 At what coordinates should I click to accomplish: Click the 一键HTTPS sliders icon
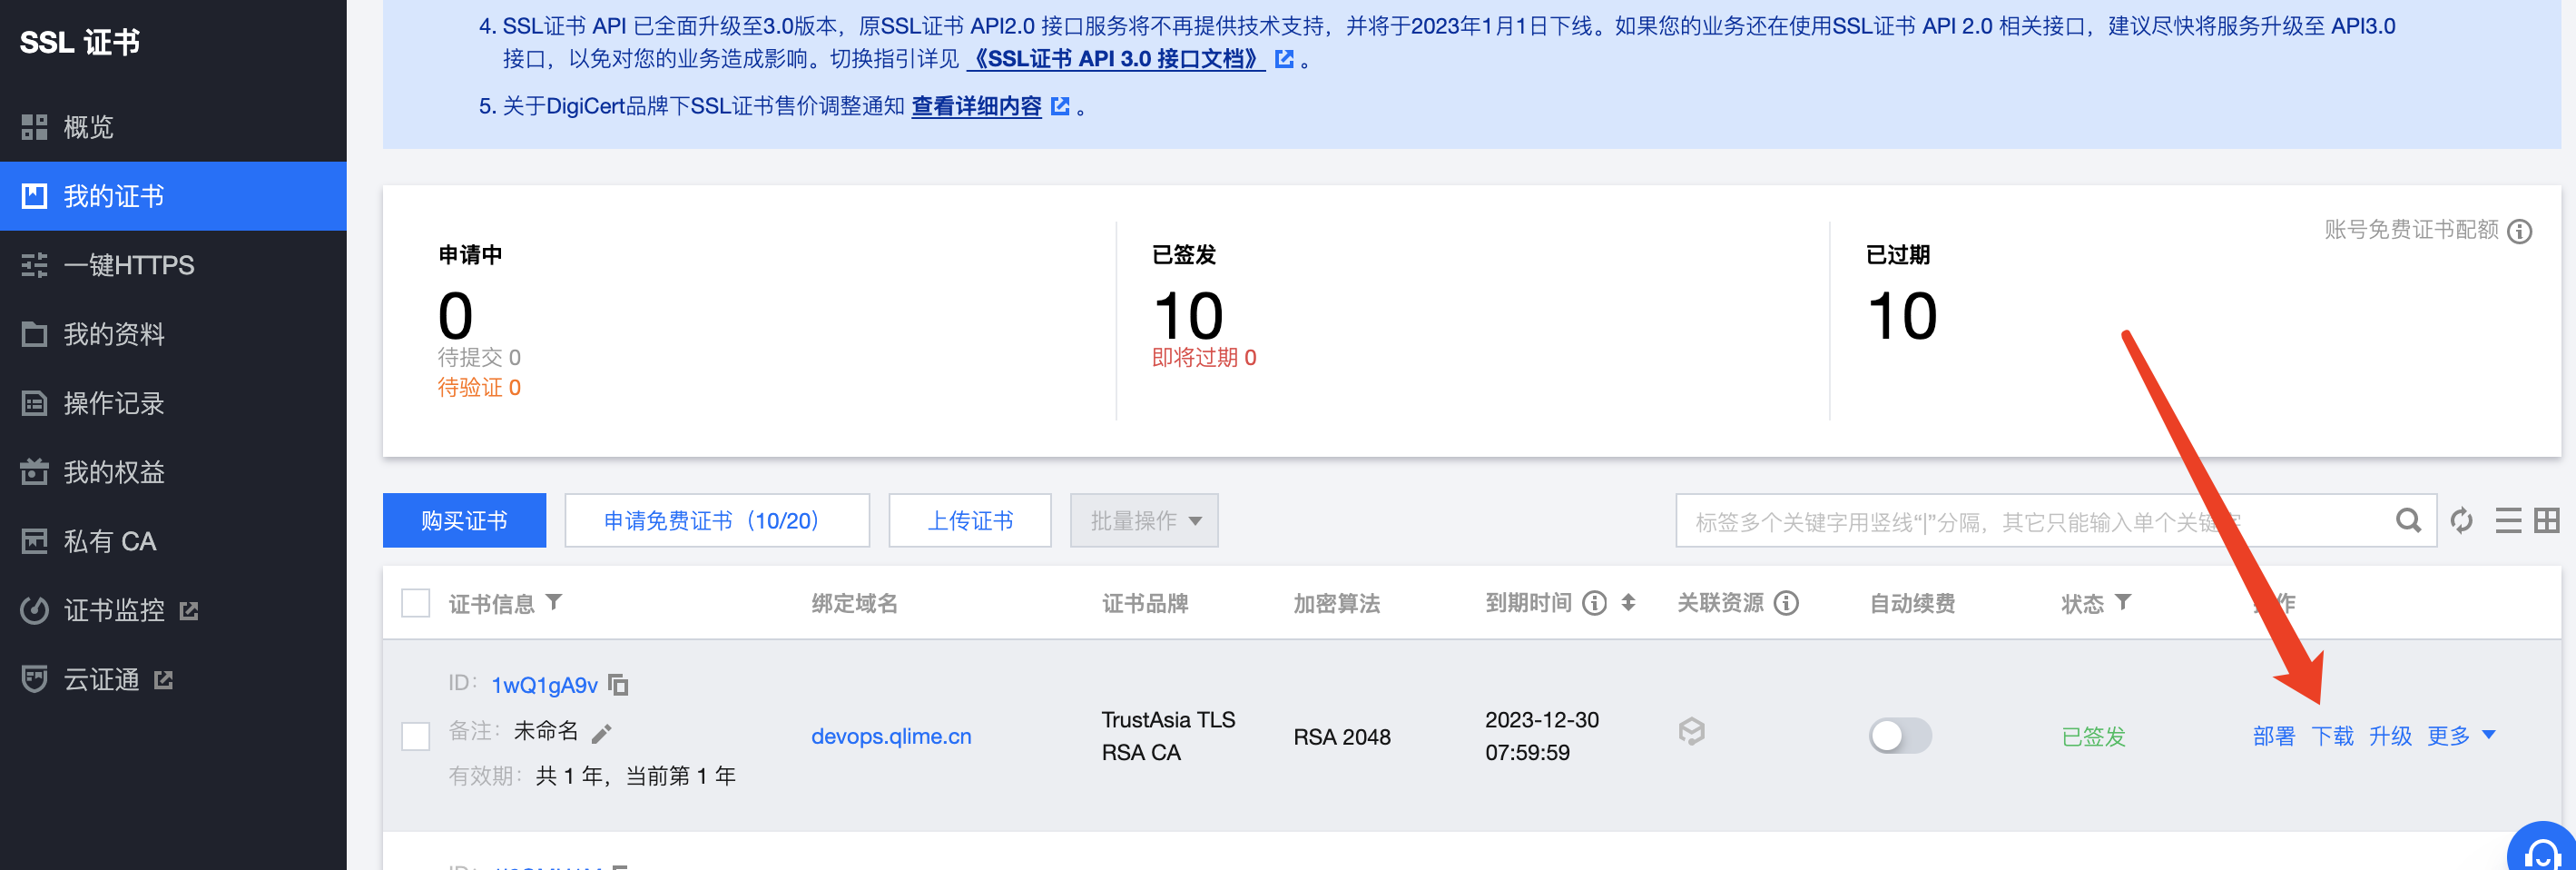[34, 265]
